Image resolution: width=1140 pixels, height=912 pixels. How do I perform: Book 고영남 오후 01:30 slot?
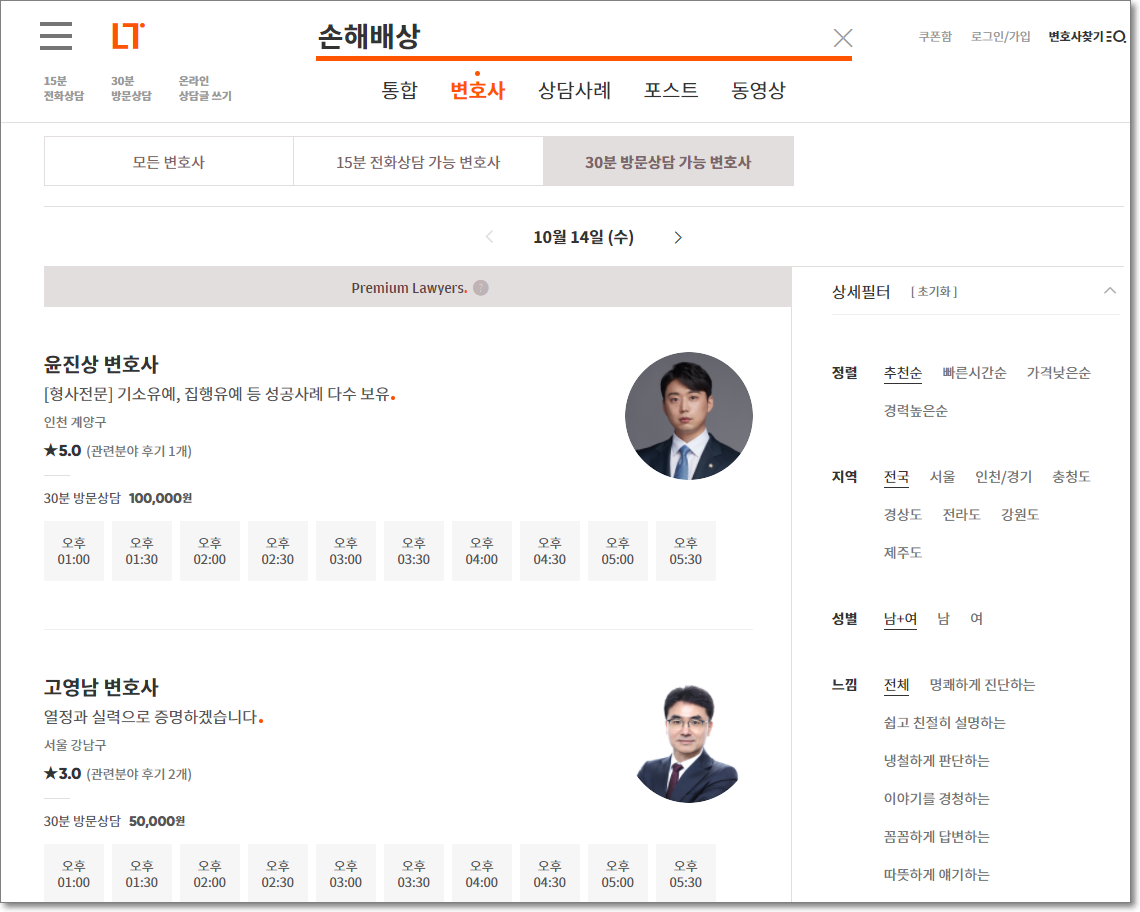pos(142,873)
